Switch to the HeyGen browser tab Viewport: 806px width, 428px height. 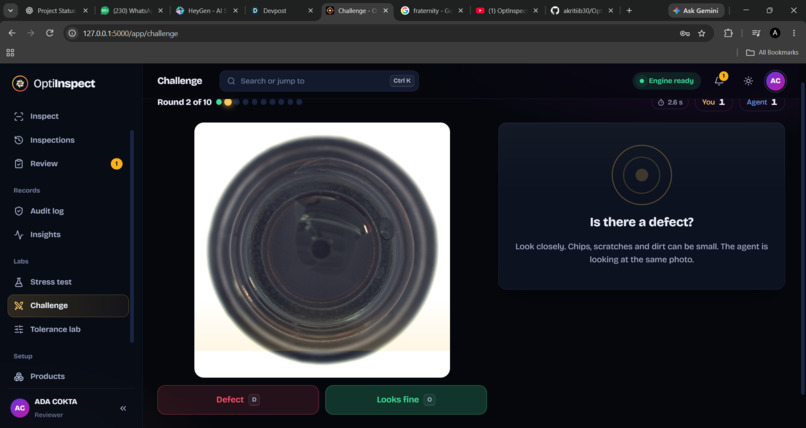click(207, 10)
